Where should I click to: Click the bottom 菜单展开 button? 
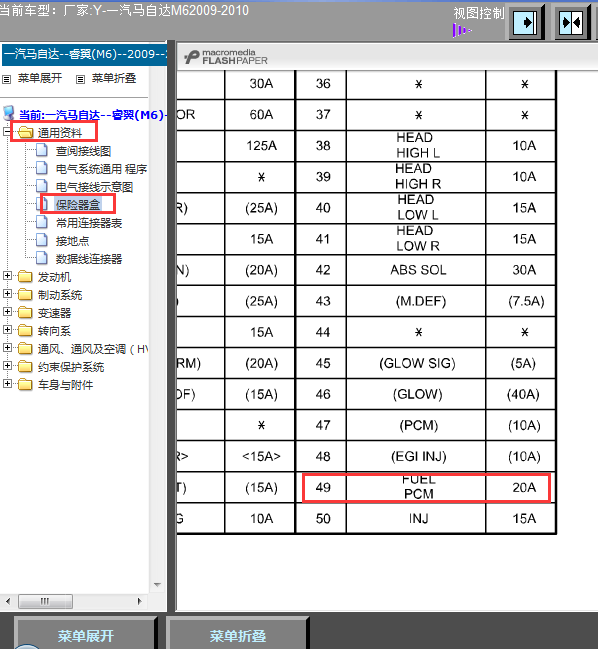tap(86, 635)
